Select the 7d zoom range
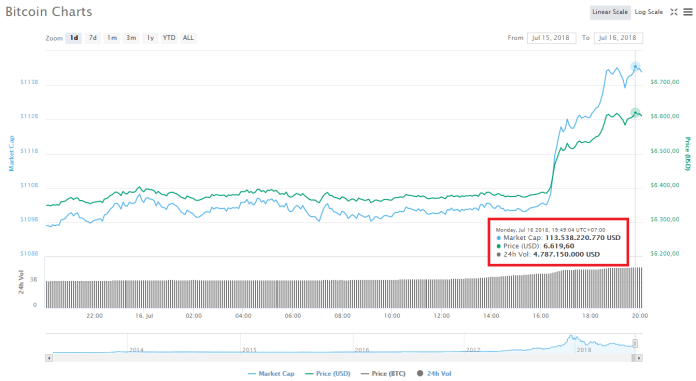This screenshot has height=381, width=696. (x=92, y=38)
